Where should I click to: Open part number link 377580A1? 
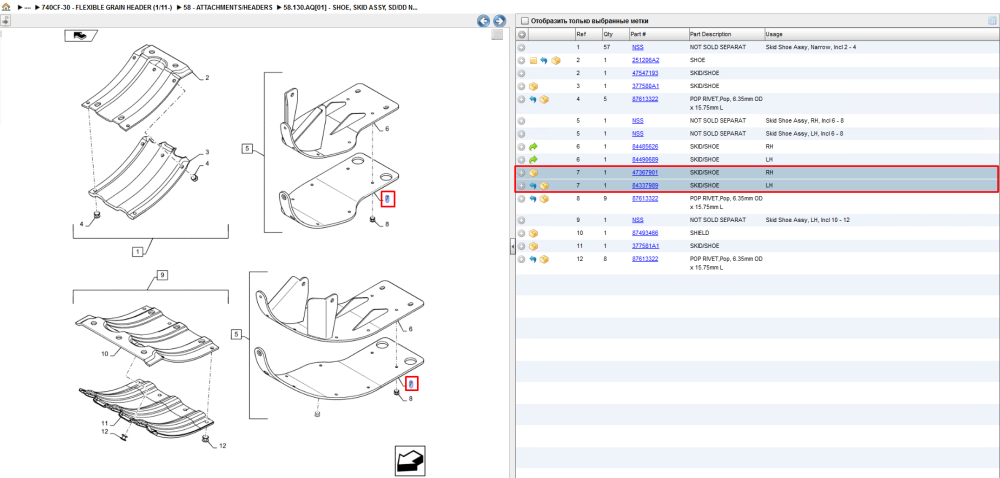[645, 86]
